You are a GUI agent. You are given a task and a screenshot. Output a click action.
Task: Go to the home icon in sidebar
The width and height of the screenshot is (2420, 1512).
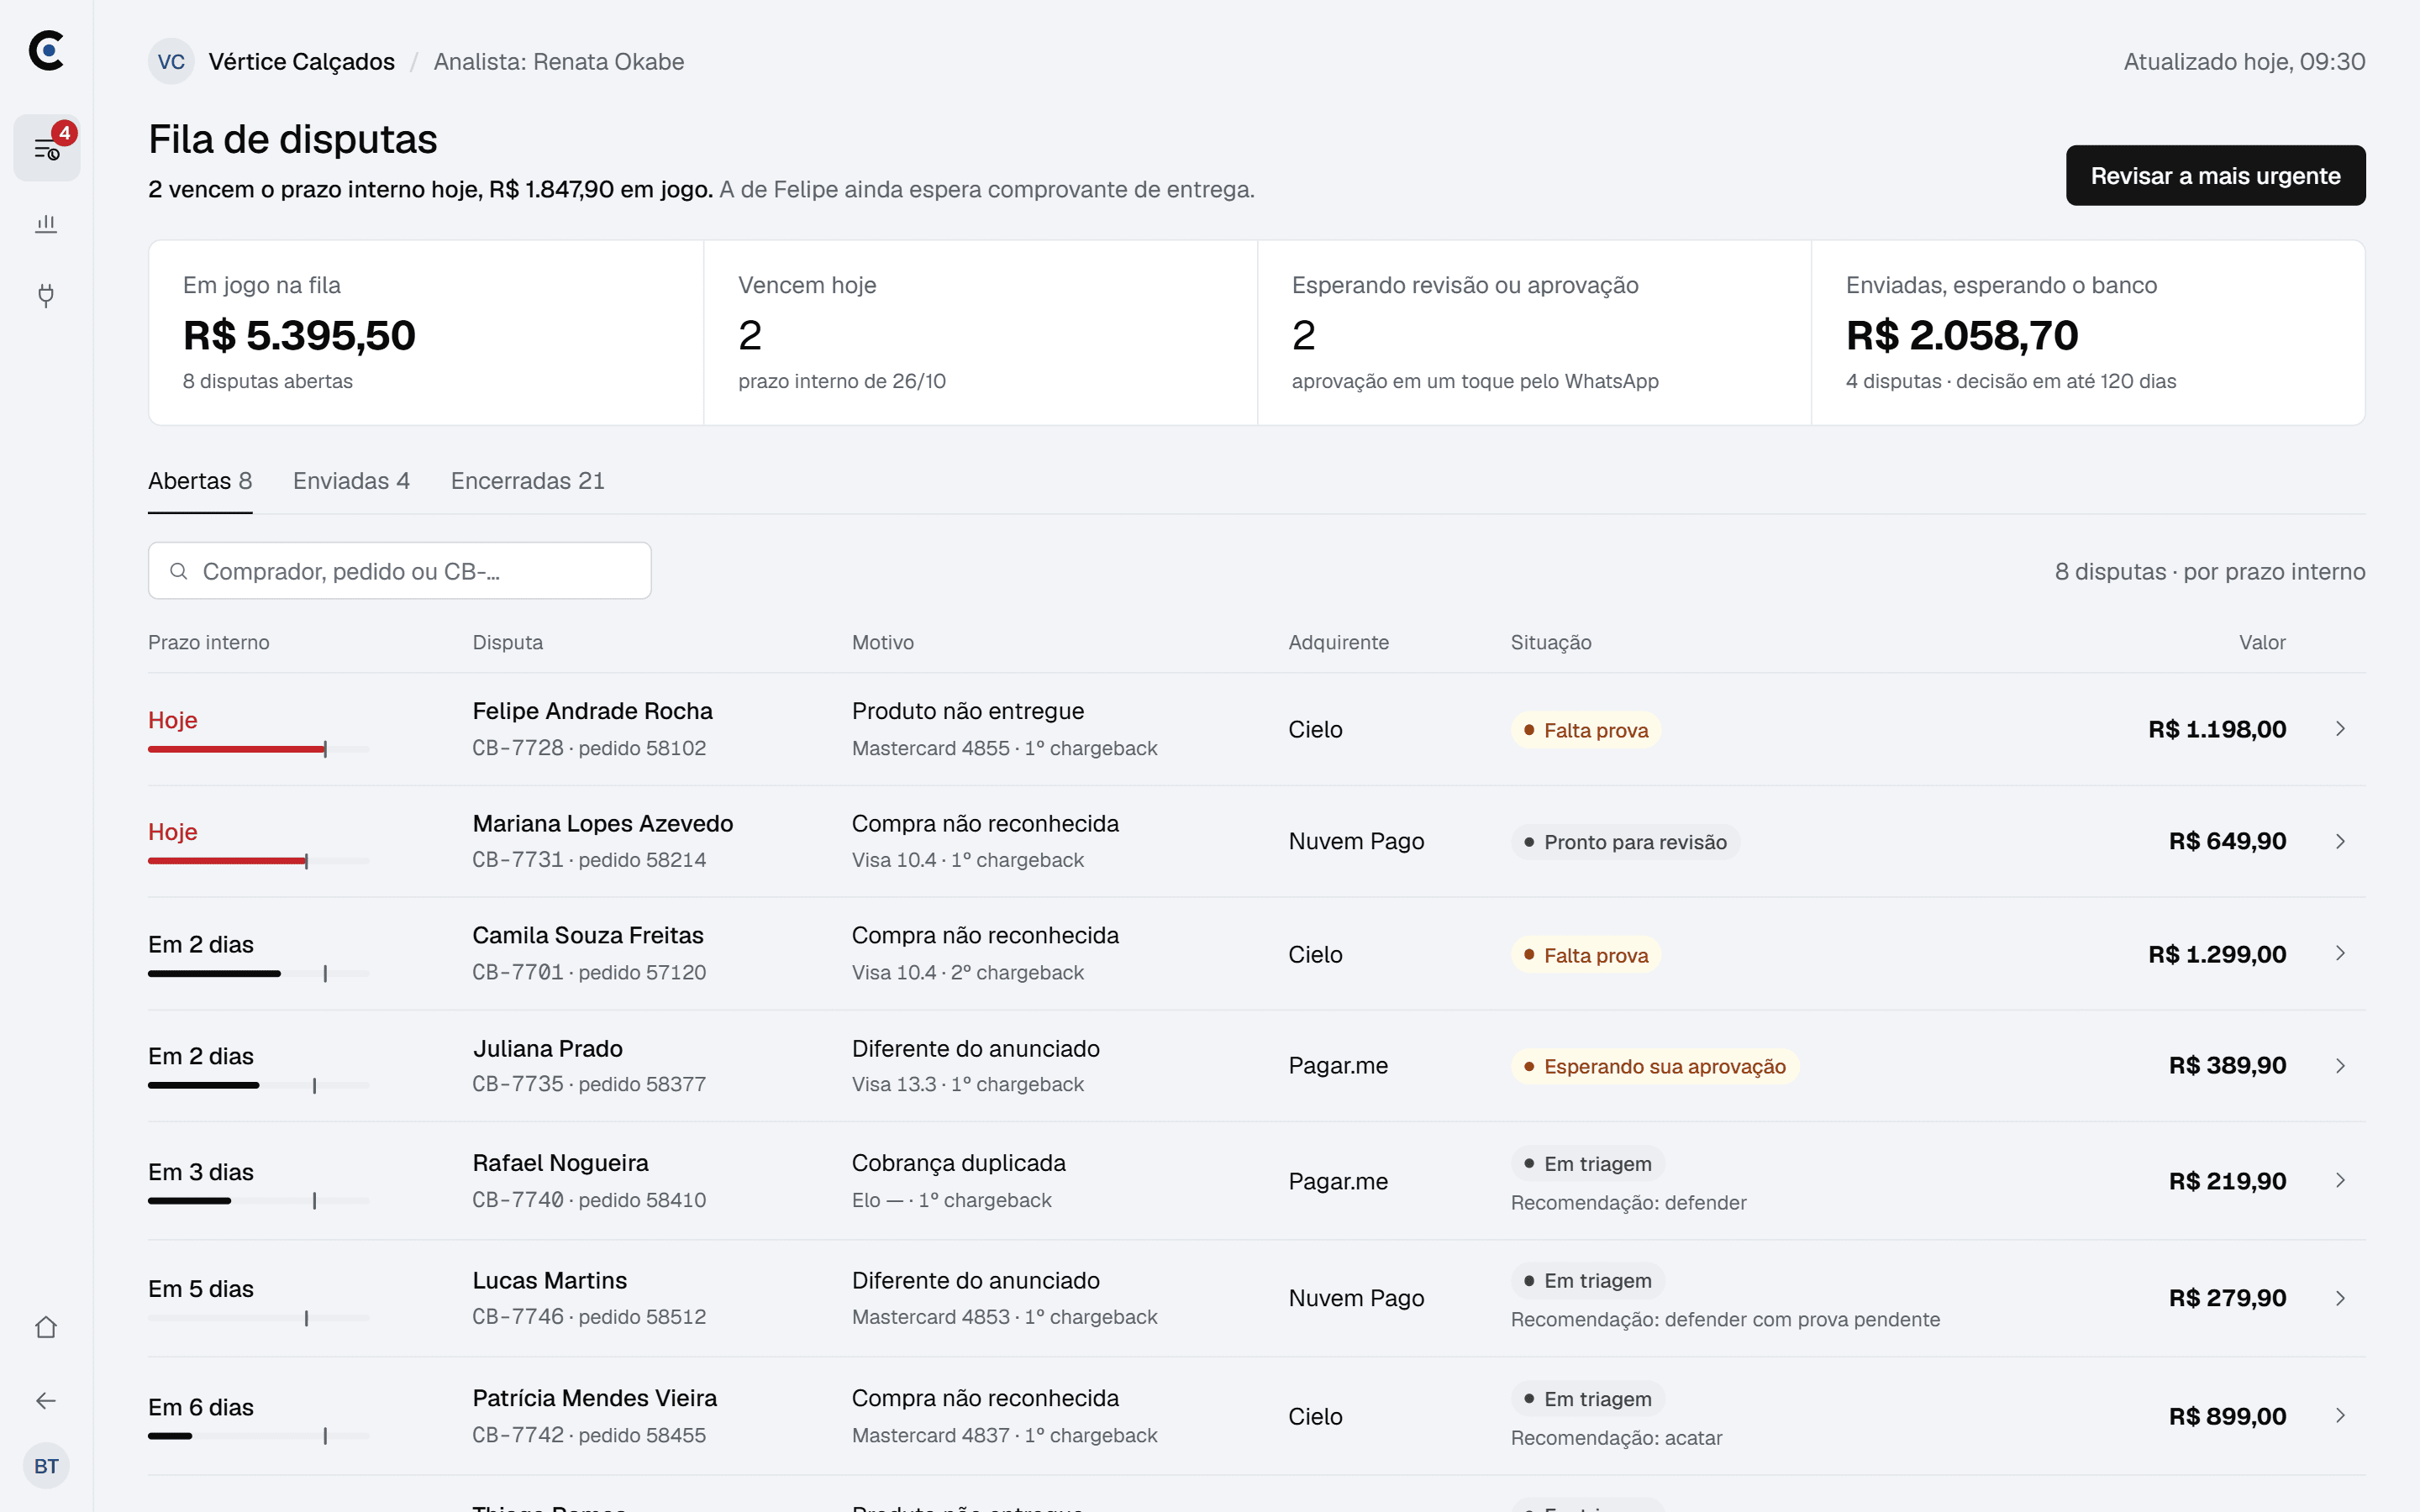(46, 1327)
